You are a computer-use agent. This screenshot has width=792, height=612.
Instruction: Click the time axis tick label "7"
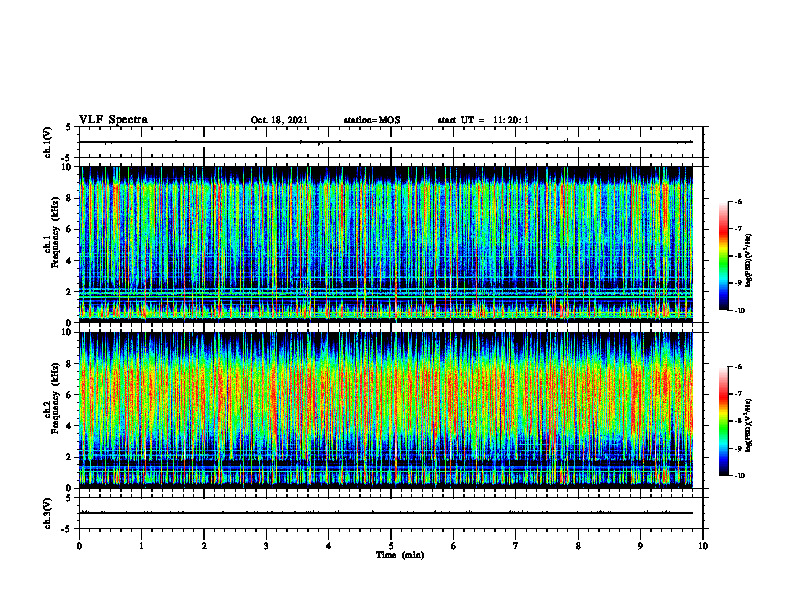pyautogui.click(x=516, y=546)
